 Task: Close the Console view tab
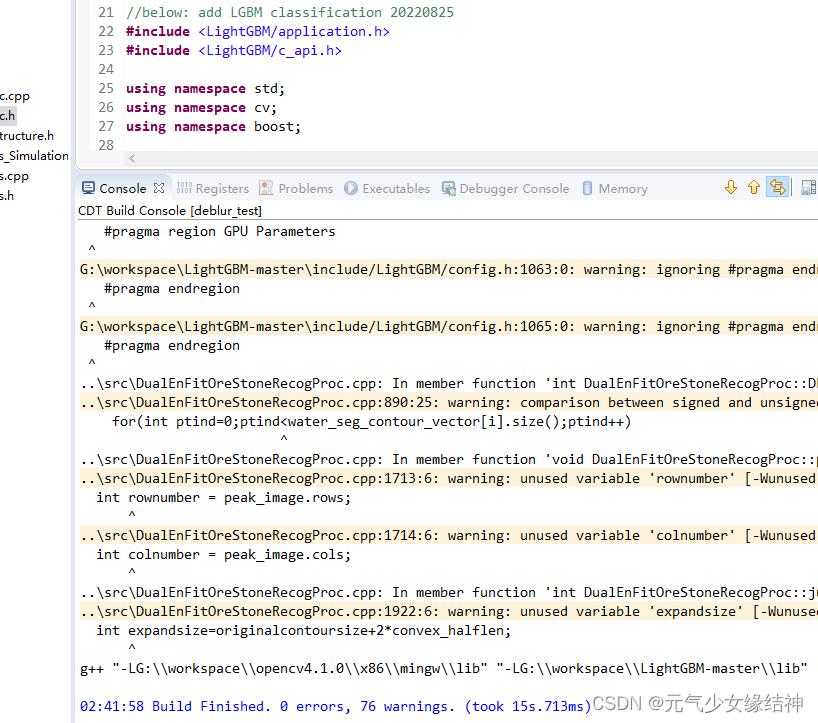[x=159, y=188]
